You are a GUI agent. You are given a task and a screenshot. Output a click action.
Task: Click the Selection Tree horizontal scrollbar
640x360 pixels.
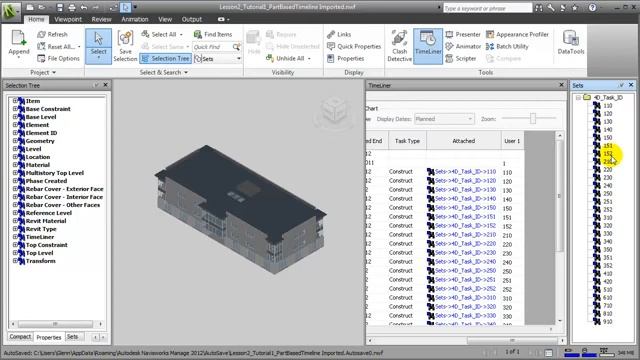click(x=55, y=324)
